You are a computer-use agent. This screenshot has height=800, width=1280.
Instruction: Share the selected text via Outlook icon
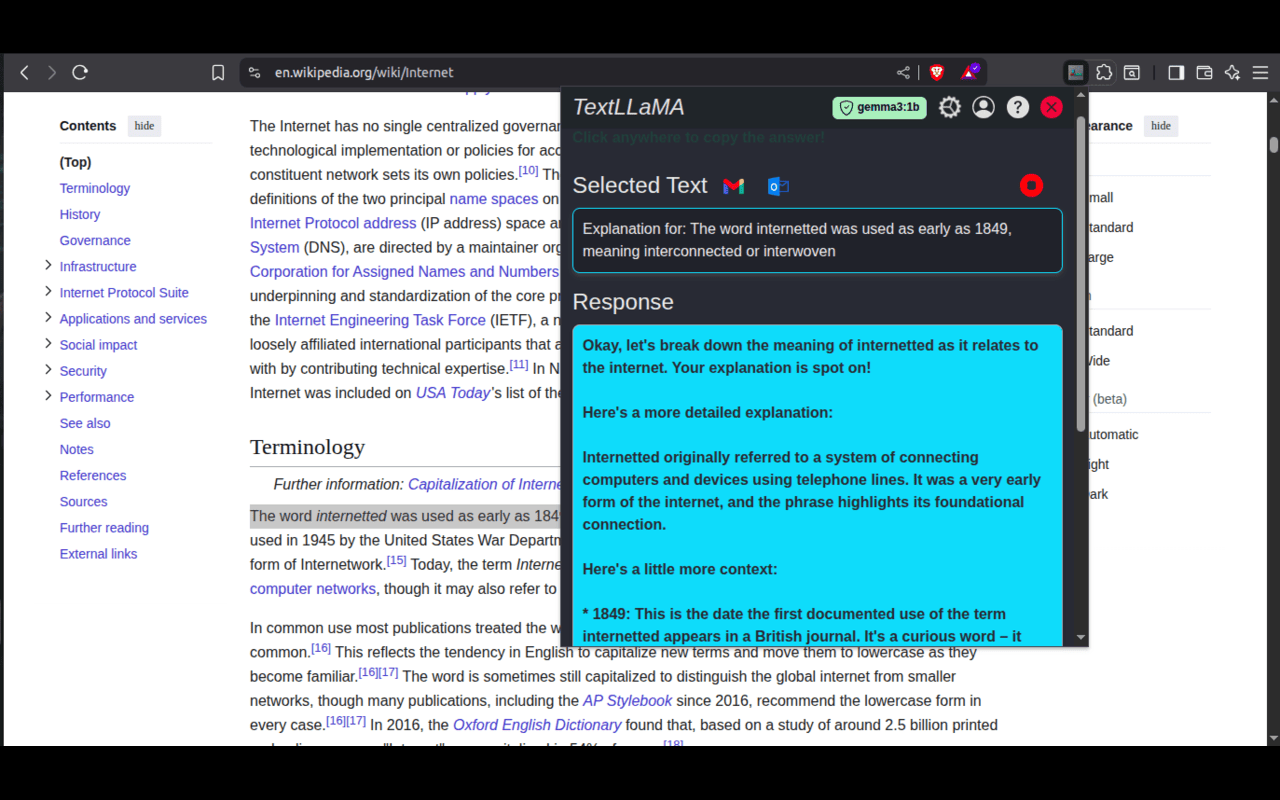coord(778,186)
